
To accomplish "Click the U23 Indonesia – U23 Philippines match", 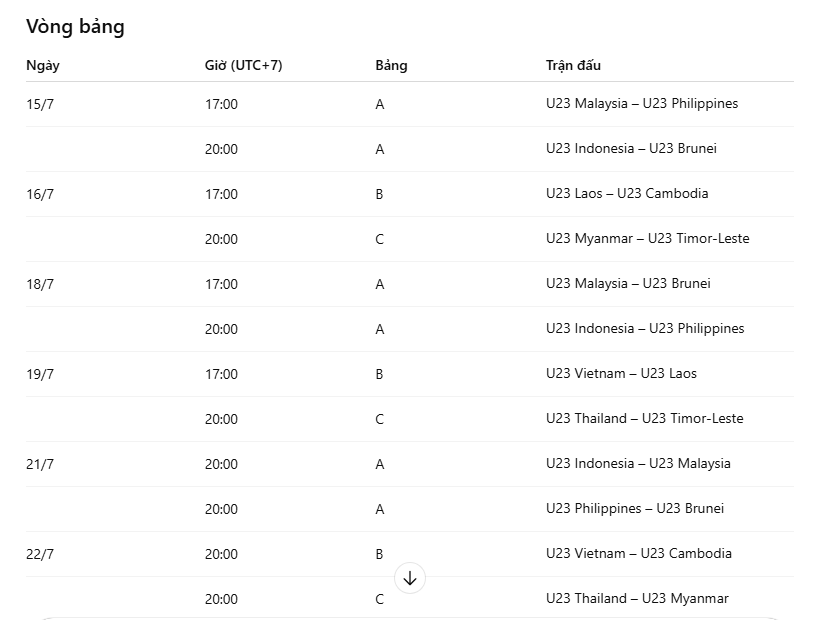I will point(645,329).
